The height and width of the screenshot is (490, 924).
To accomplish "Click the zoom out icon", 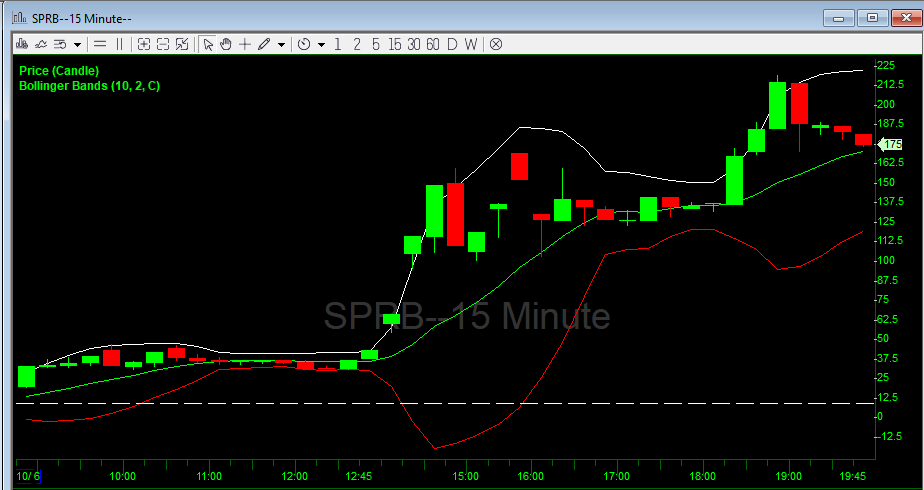I will pyautogui.click(x=162, y=44).
